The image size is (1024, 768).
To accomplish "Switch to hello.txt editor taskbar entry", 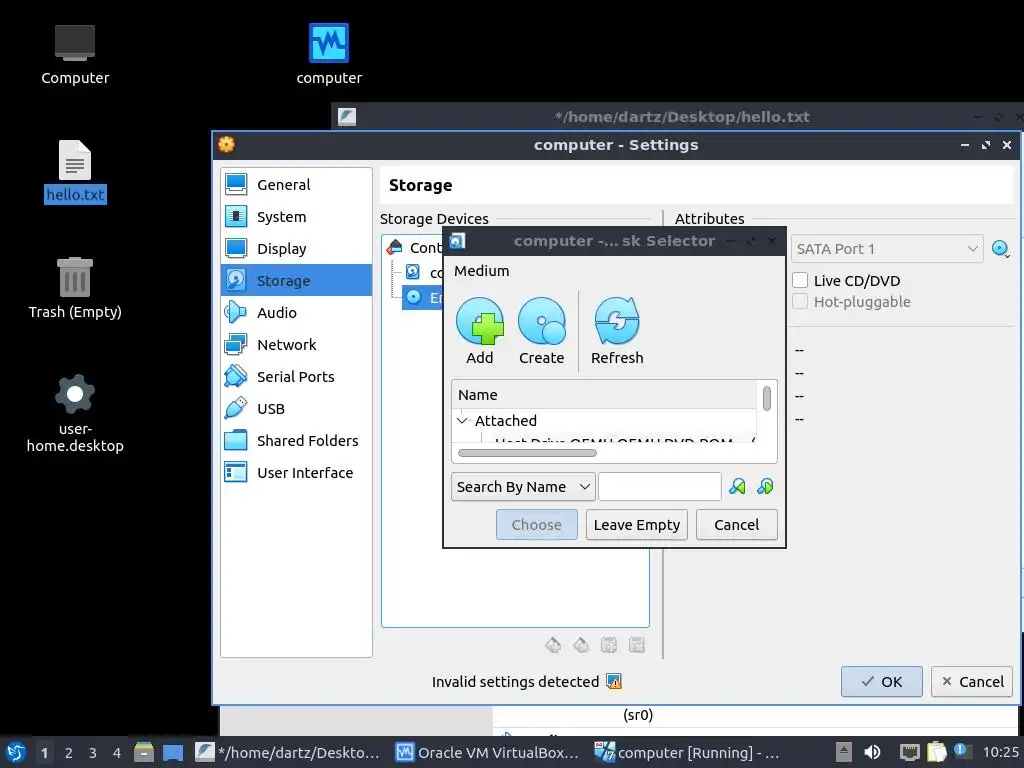I will 288,752.
